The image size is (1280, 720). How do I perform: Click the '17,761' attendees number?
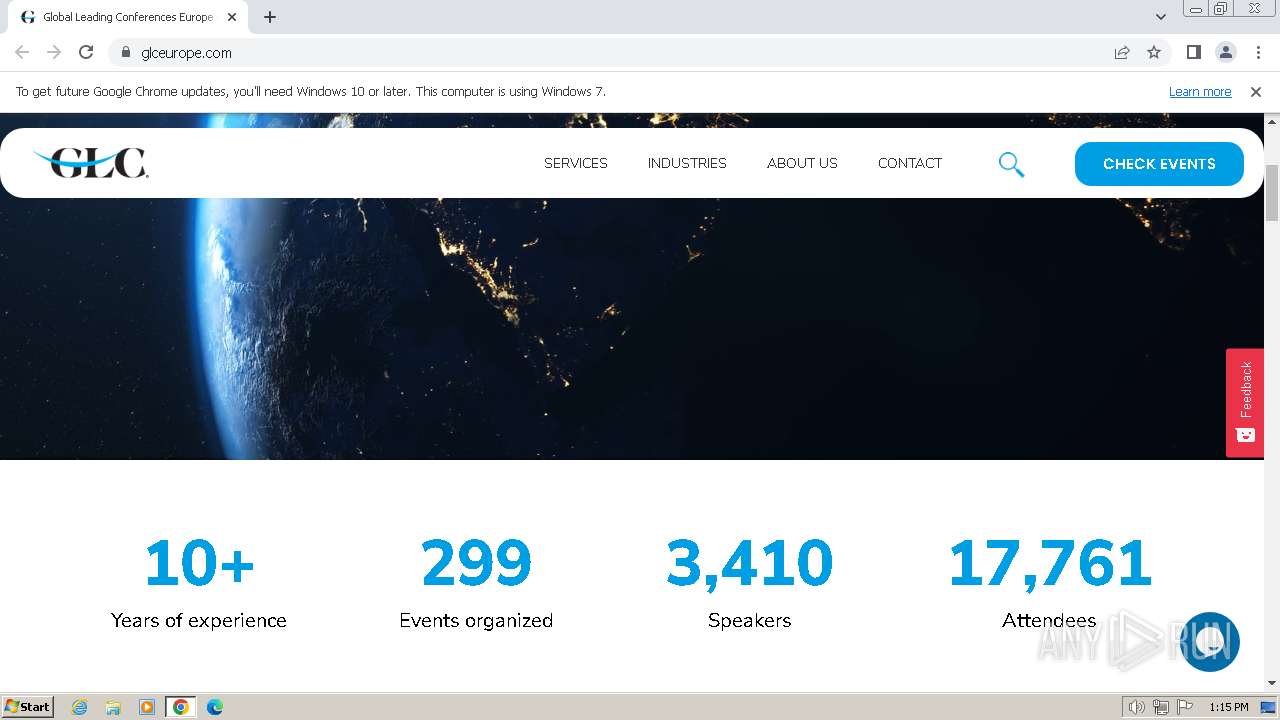point(1050,563)
